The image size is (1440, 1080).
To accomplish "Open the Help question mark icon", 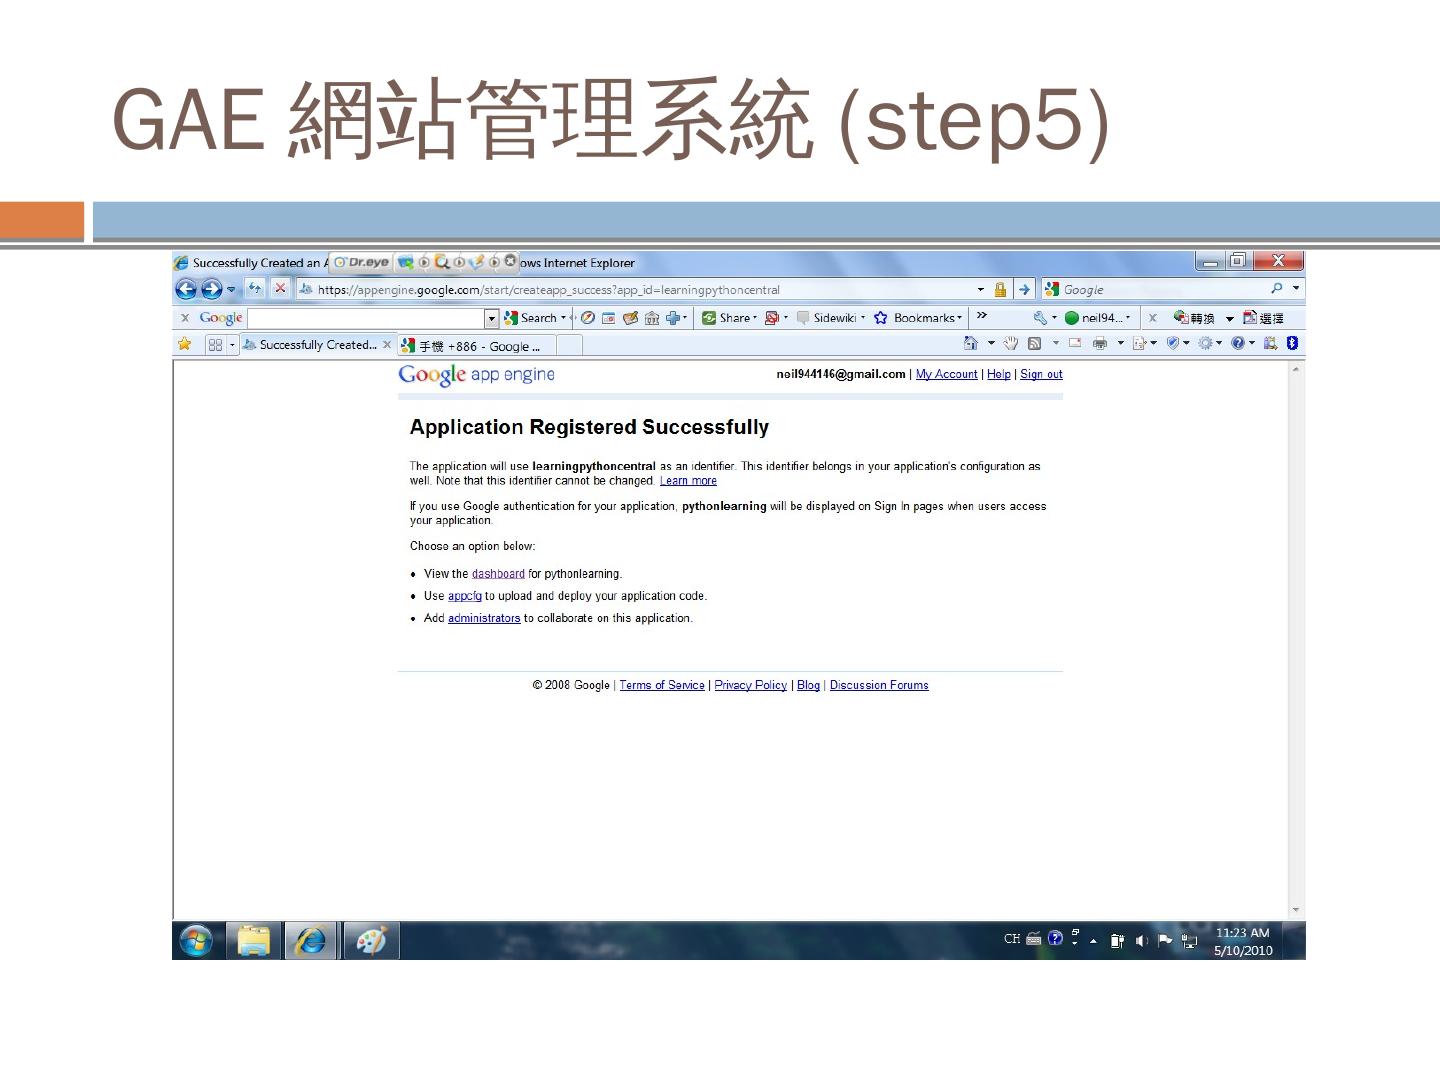I will point(1238,343).
